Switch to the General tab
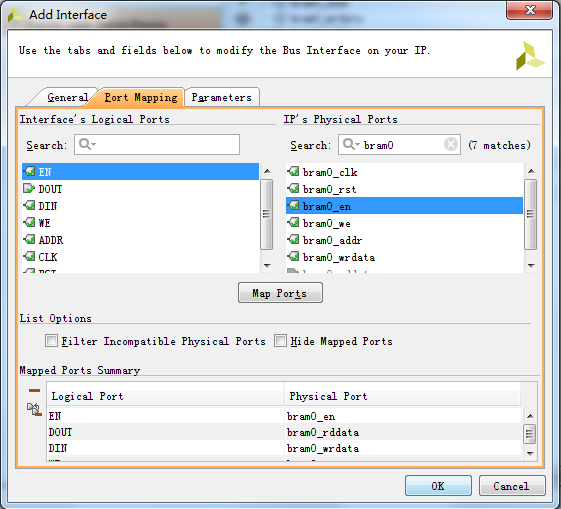This screenshot has width=561, height=509. pyautogui.click(x=67, y=97)
